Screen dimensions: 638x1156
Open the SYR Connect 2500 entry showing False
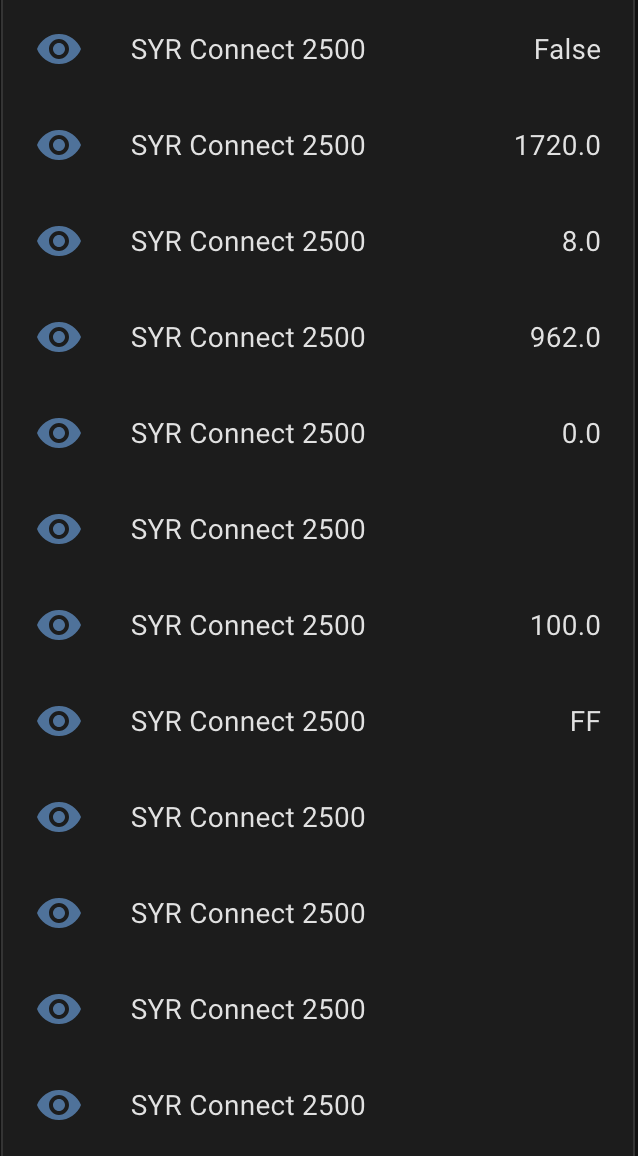click(248, 49)
